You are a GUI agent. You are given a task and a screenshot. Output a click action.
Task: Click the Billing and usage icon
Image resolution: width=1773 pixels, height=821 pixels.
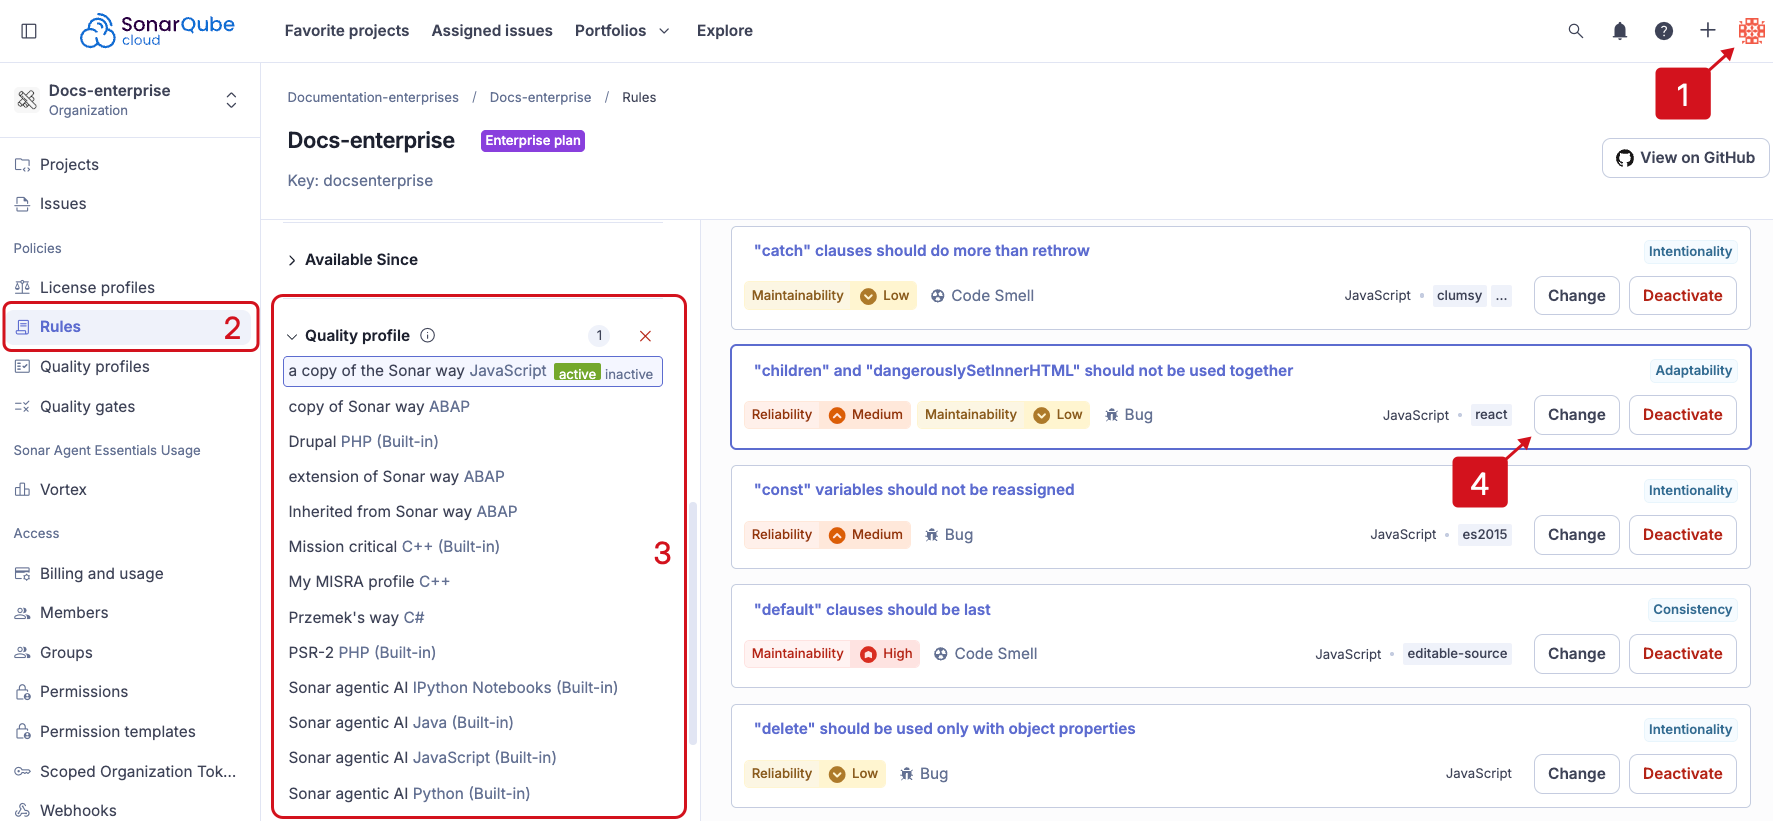[22, 574]
